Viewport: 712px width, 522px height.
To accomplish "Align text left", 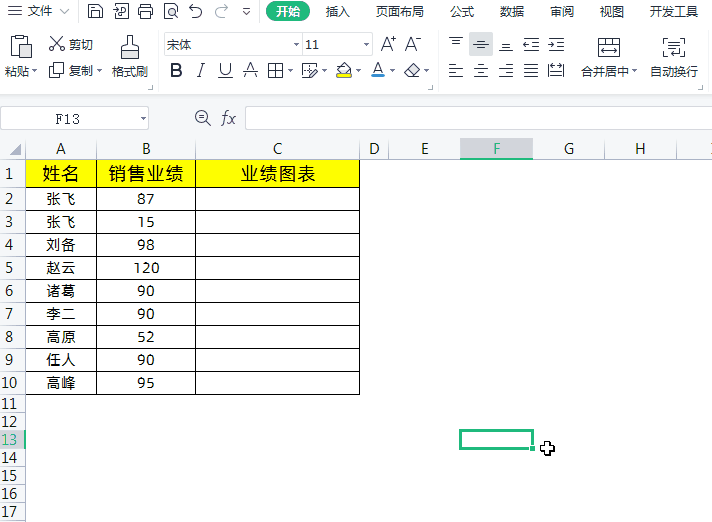I will coord(456,70).
